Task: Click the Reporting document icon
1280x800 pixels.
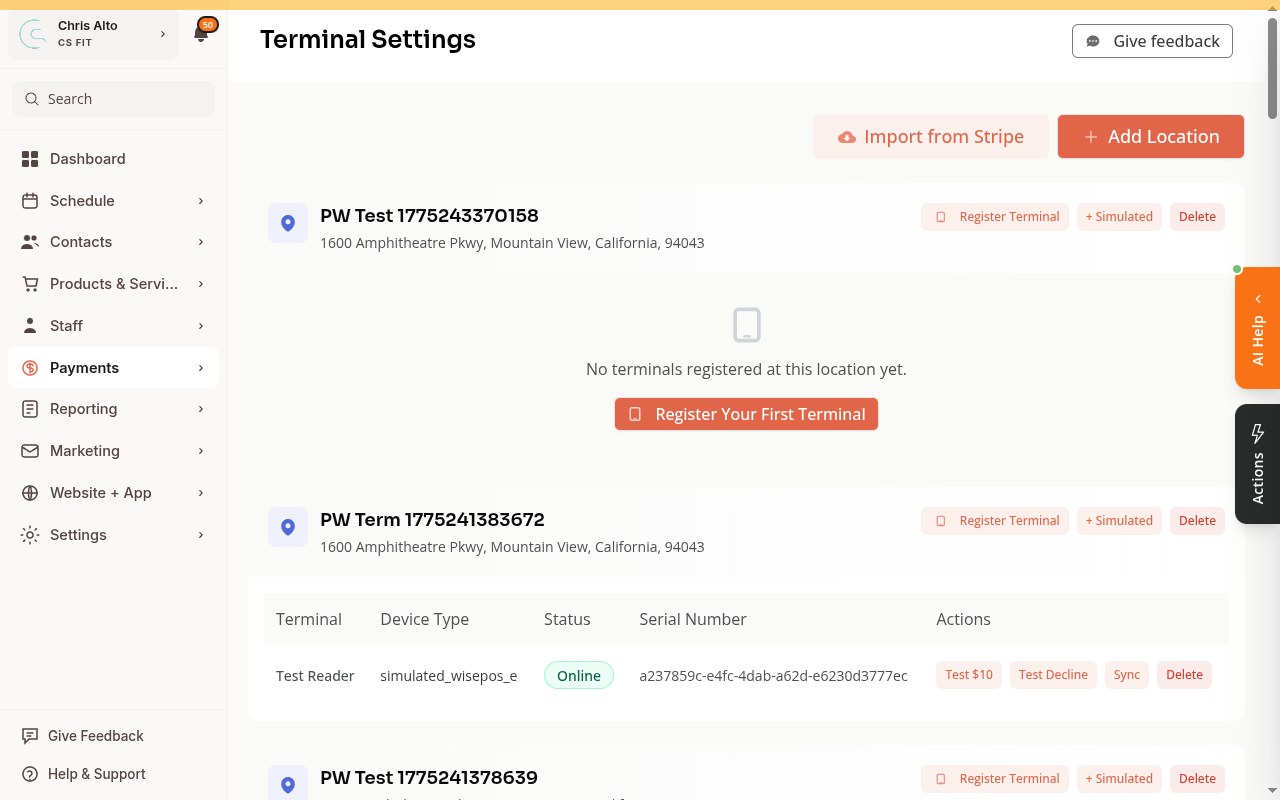Action: (x=30, y=409)
